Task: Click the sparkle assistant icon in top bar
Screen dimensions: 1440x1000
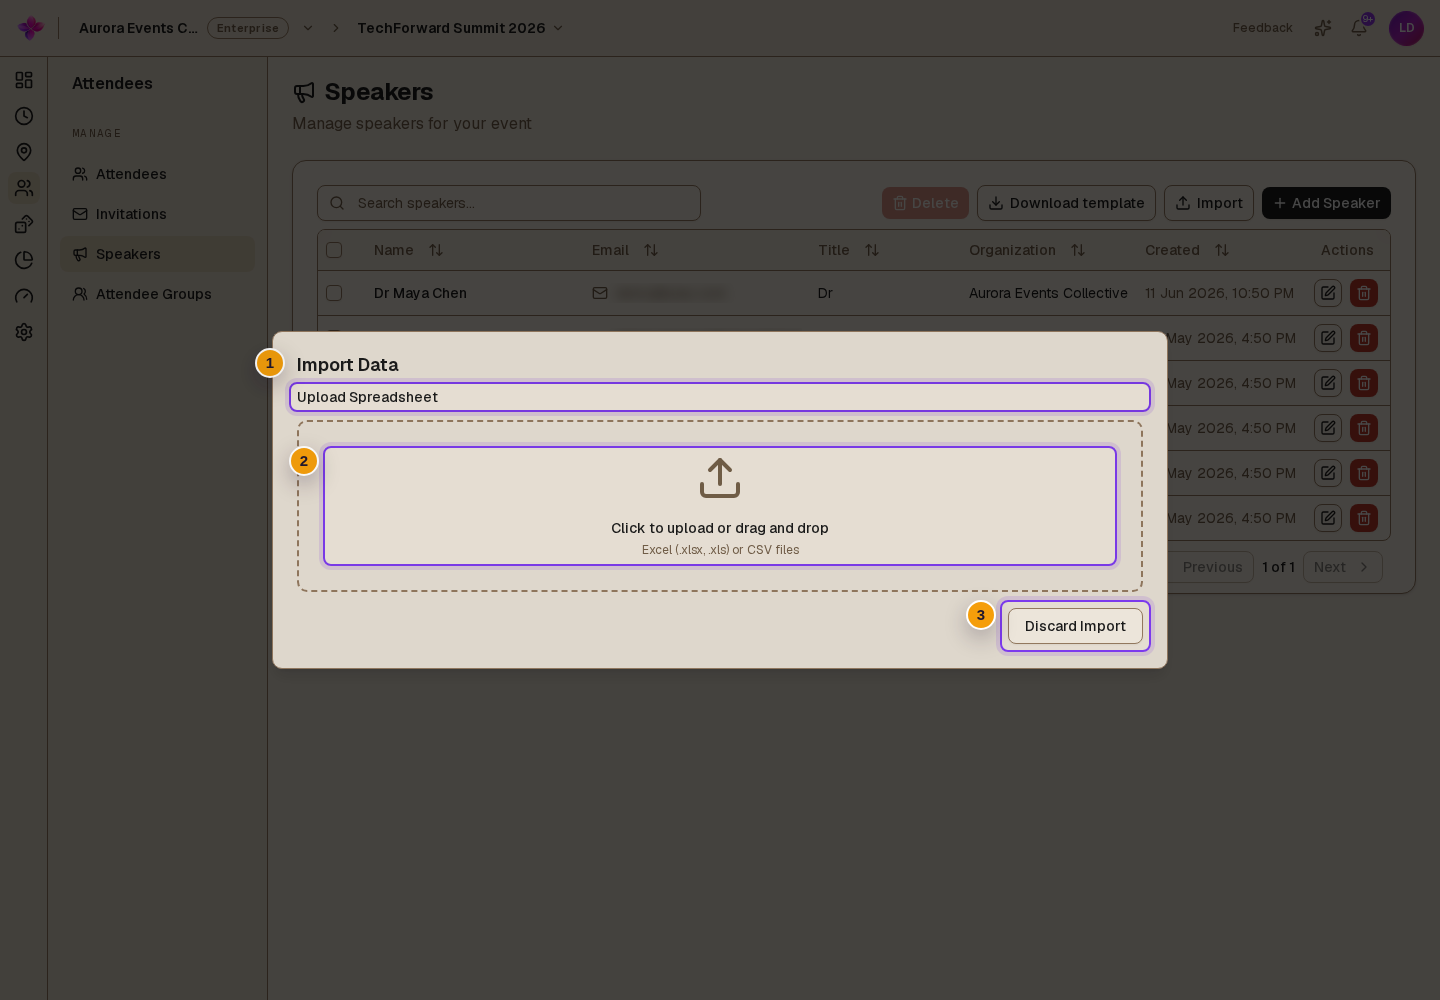Action: (x=1323, y=28)
